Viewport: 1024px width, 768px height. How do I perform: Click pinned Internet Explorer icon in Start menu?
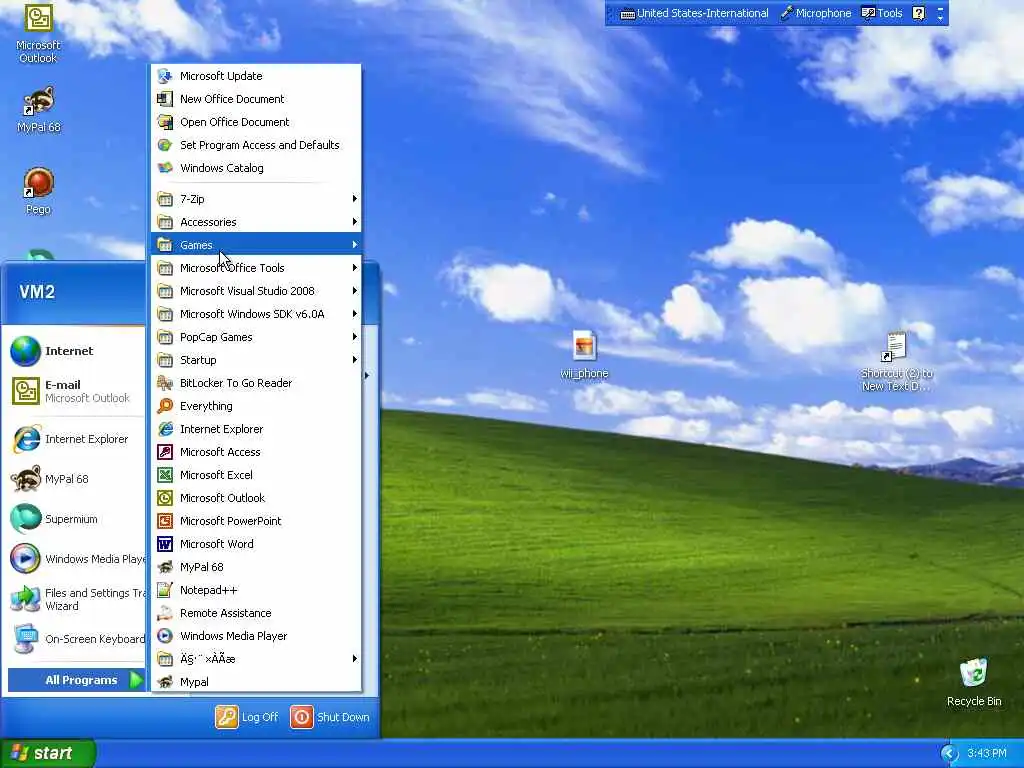pos(26,439)
